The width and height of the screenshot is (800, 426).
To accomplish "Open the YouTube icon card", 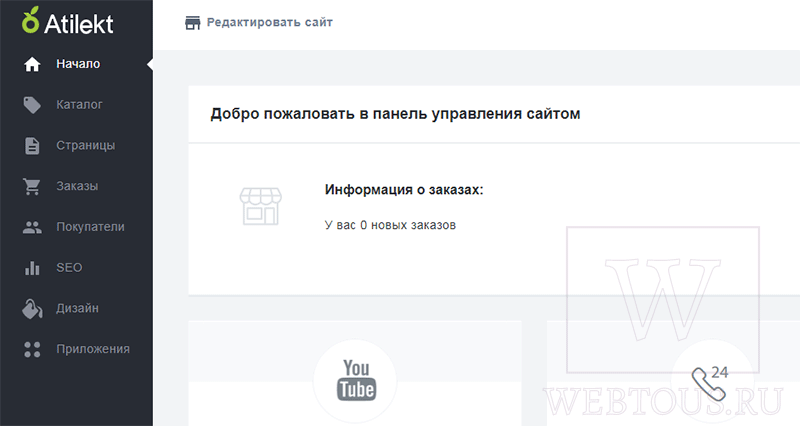I will click(356, 381).
